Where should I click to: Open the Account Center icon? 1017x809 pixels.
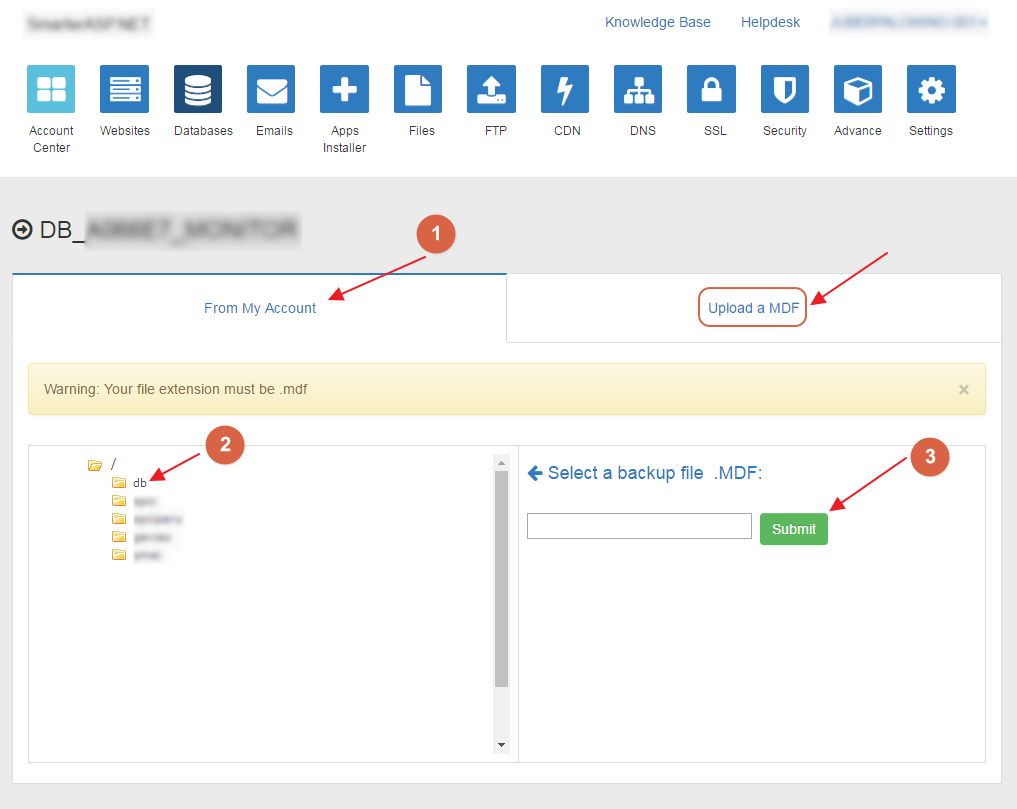(51, 89)
